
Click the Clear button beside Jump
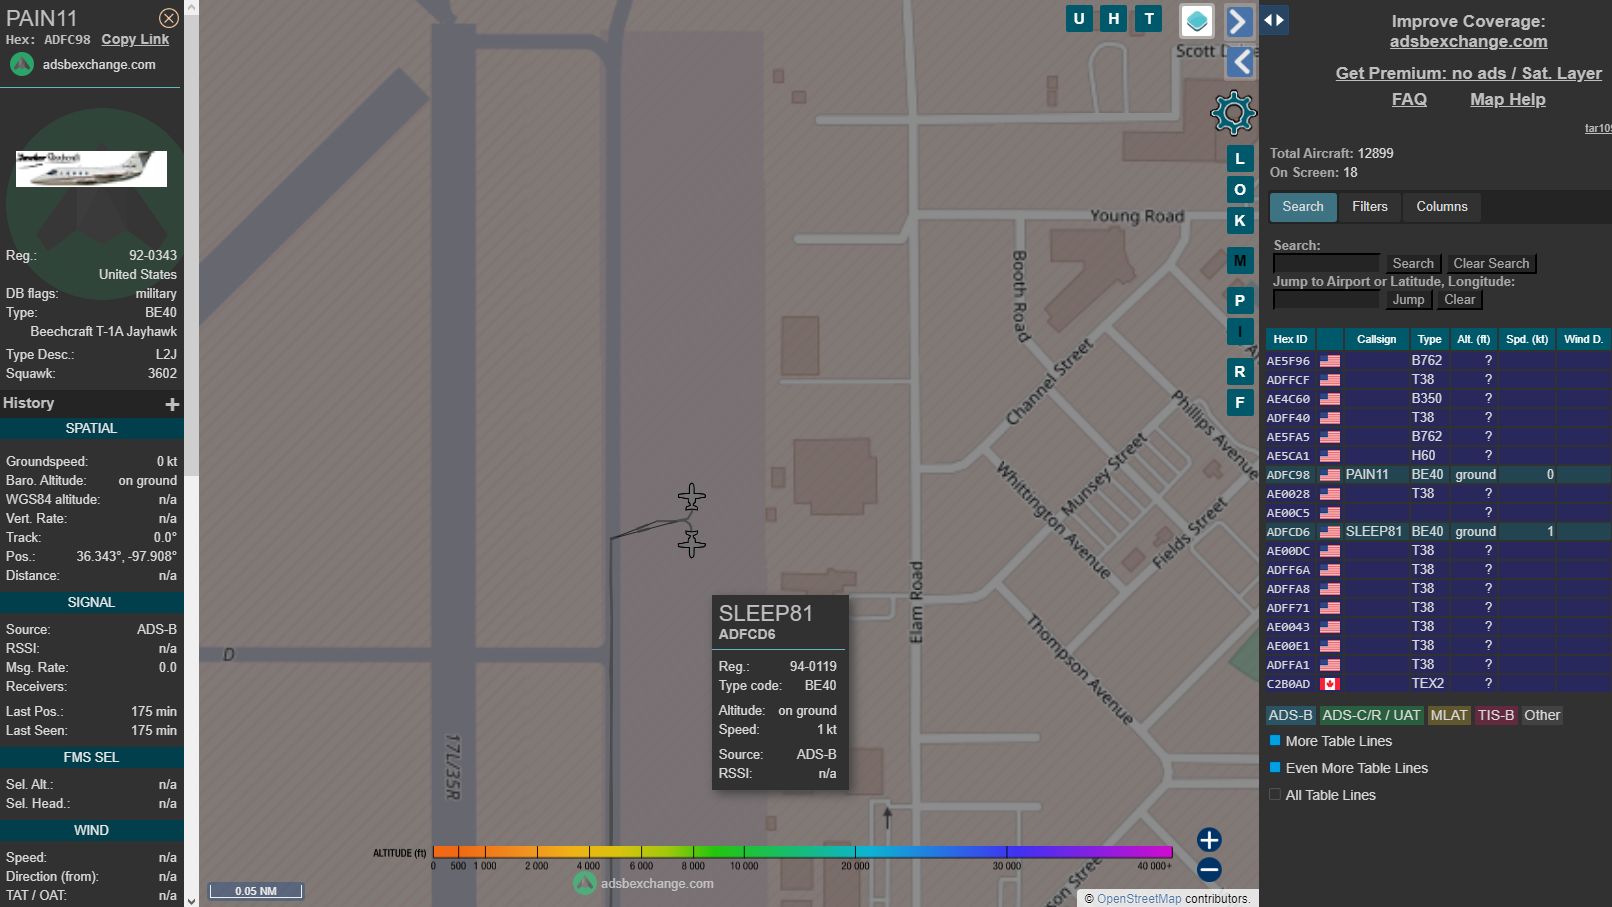[x=1459, y=299]
